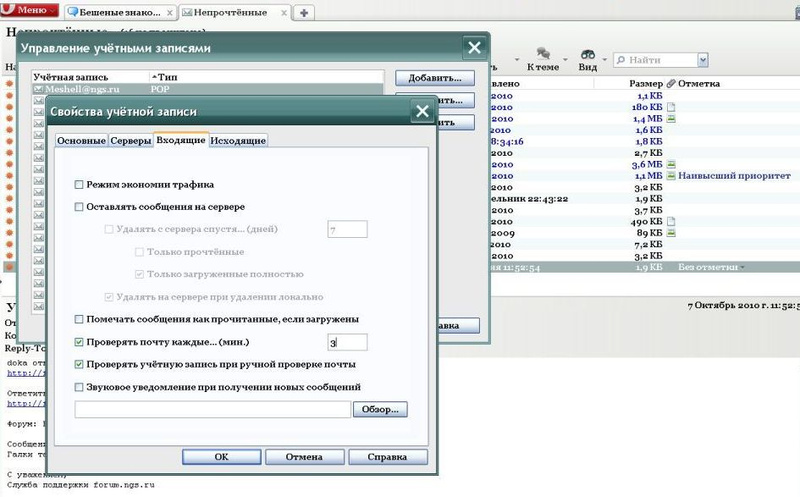This screenshot has width=800, height=497.
Task: Open the Opera Меню button
Action: [x=30, y=10]
